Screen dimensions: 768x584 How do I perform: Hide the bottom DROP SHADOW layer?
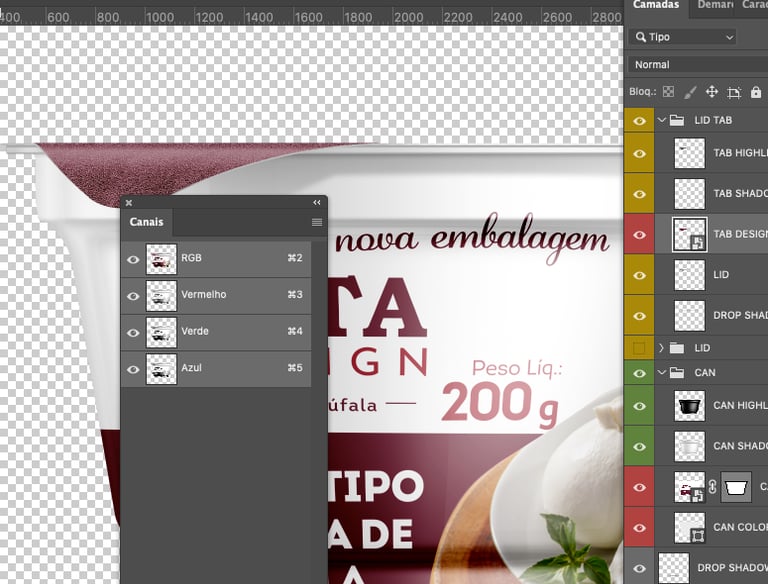[639, 569]
